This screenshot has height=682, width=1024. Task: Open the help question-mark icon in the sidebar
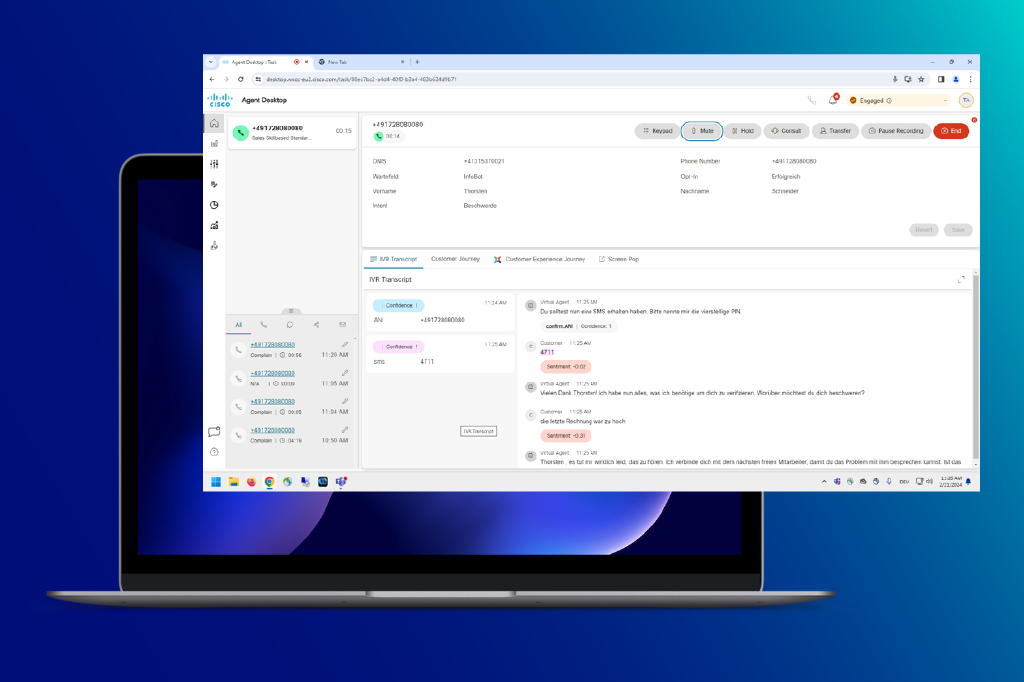214,452
